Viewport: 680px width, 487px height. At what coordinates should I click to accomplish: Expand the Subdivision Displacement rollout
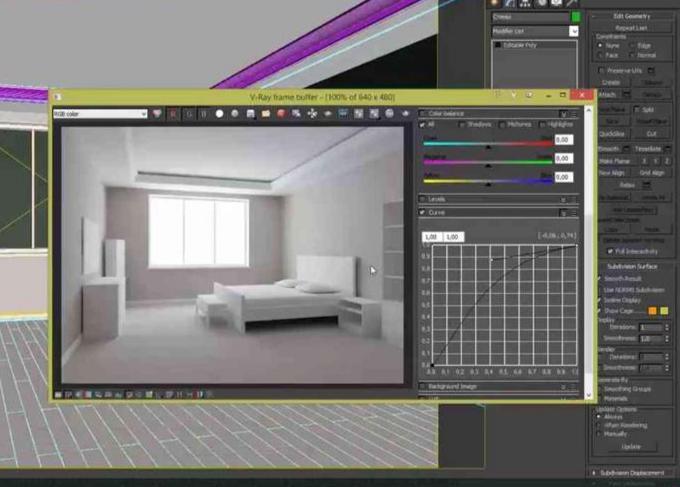[632, 472]
